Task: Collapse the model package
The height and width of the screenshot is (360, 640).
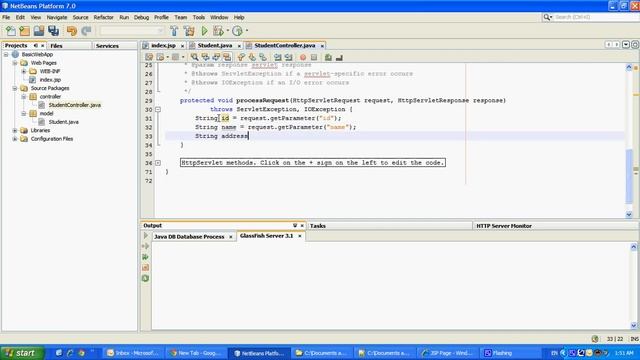Action: [x=24, y=113]
